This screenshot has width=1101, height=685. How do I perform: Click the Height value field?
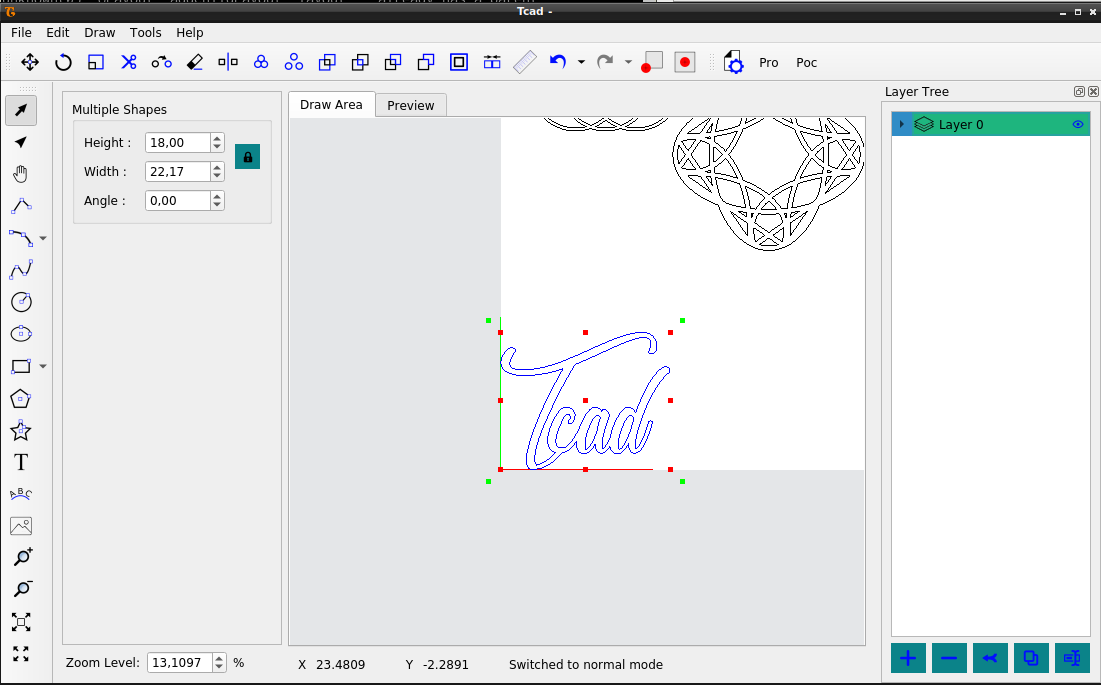click(178, 142)
